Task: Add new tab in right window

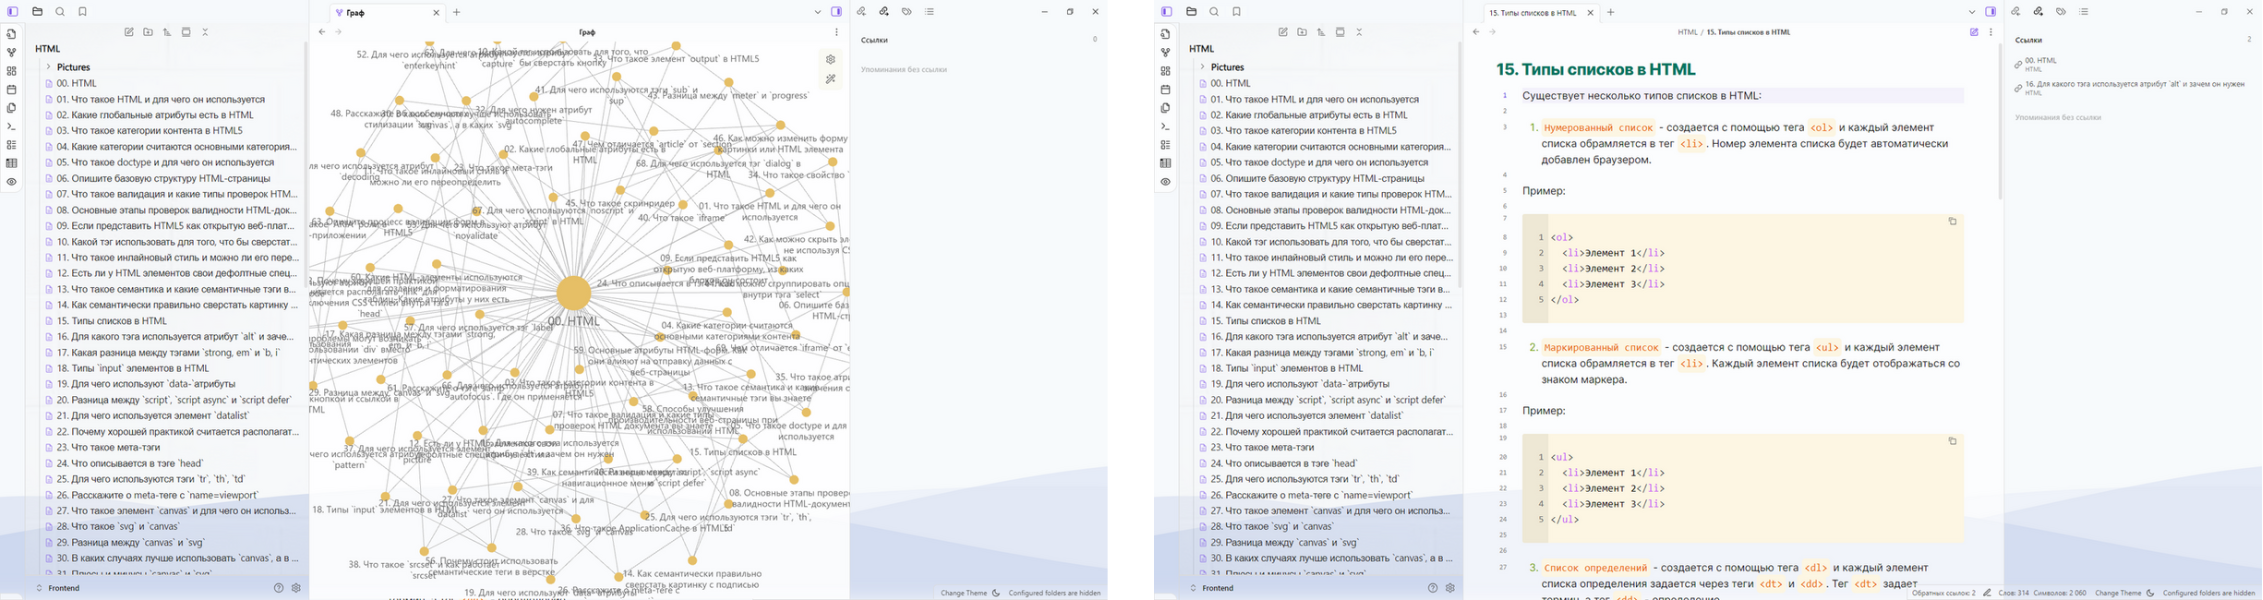Action: 1611,12
